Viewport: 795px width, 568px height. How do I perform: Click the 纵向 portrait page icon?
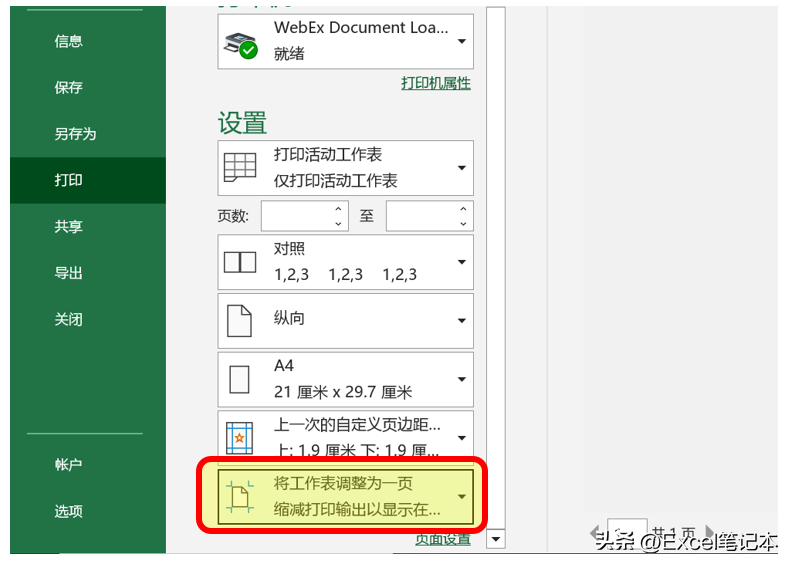pyautogui.click(x=239, y=321)
